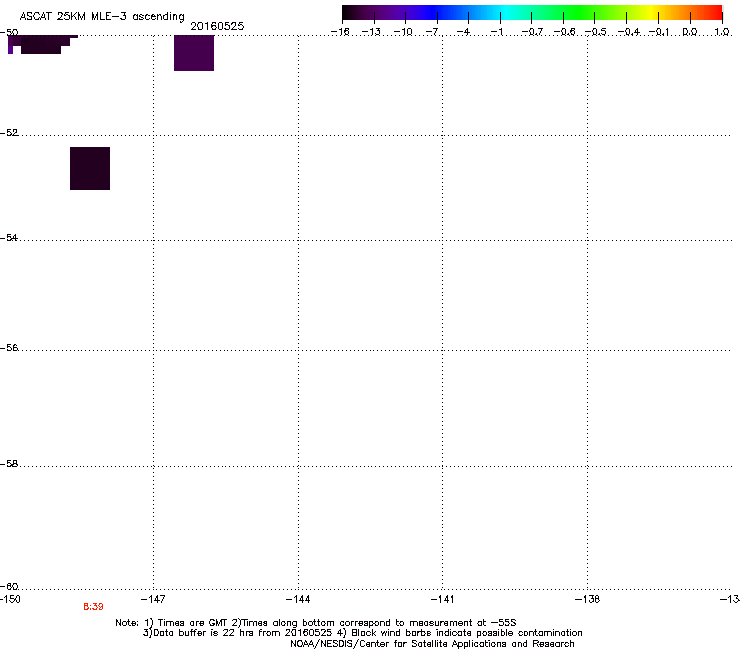This screenshot has height=650, width=740.
Task: Click the latitude axis label '-52'
Action: coord(9,133)
